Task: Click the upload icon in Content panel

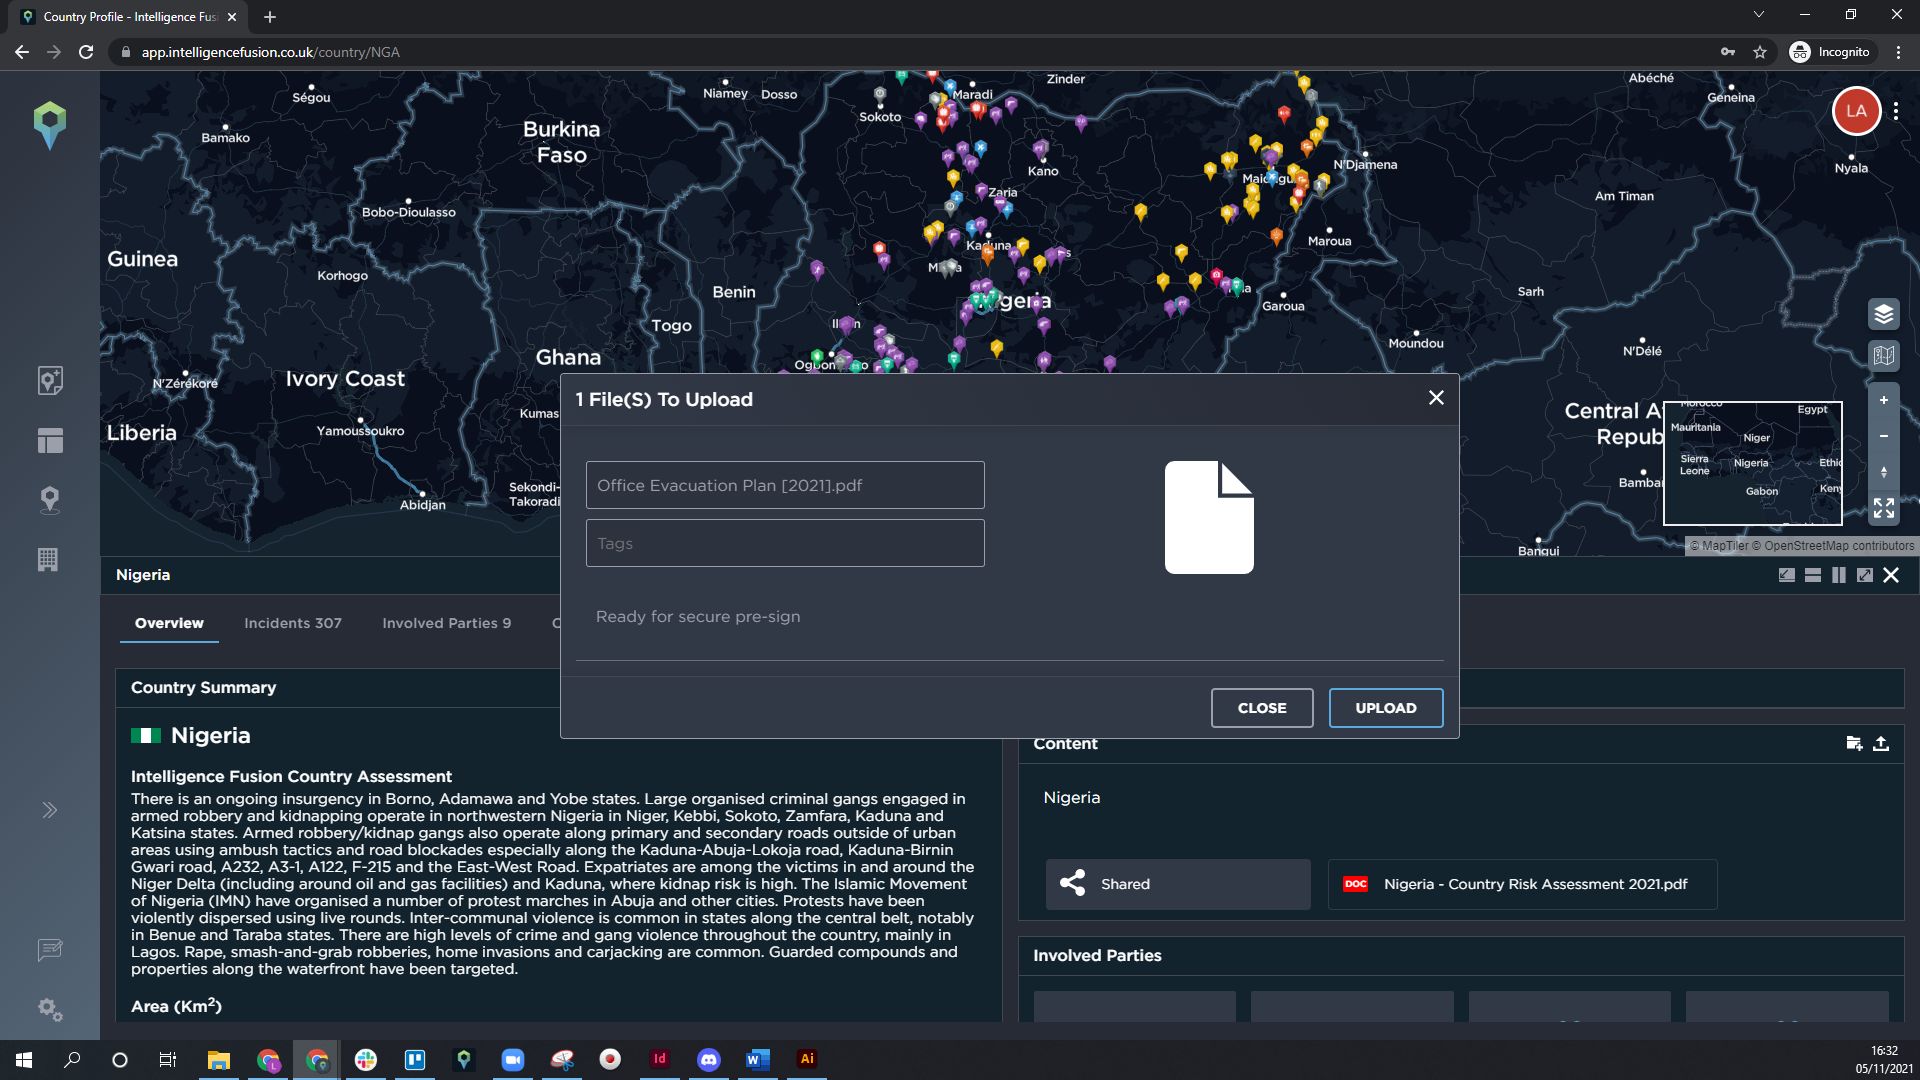Action: [x=1882, y=744]
